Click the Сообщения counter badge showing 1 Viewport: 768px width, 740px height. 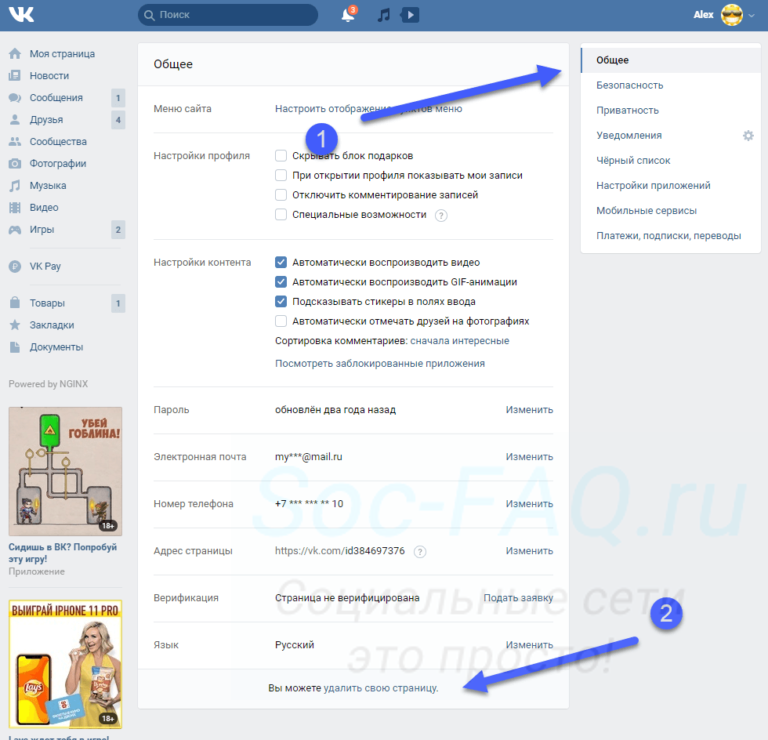118,98
